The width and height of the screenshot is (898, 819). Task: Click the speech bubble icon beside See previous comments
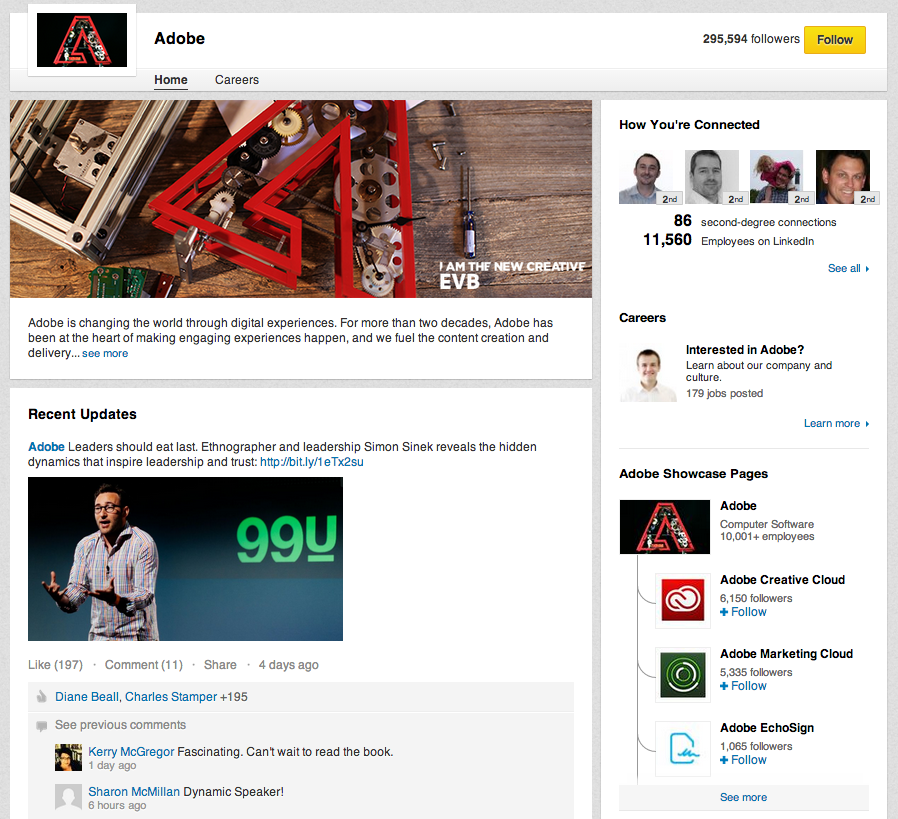point(41,726)
